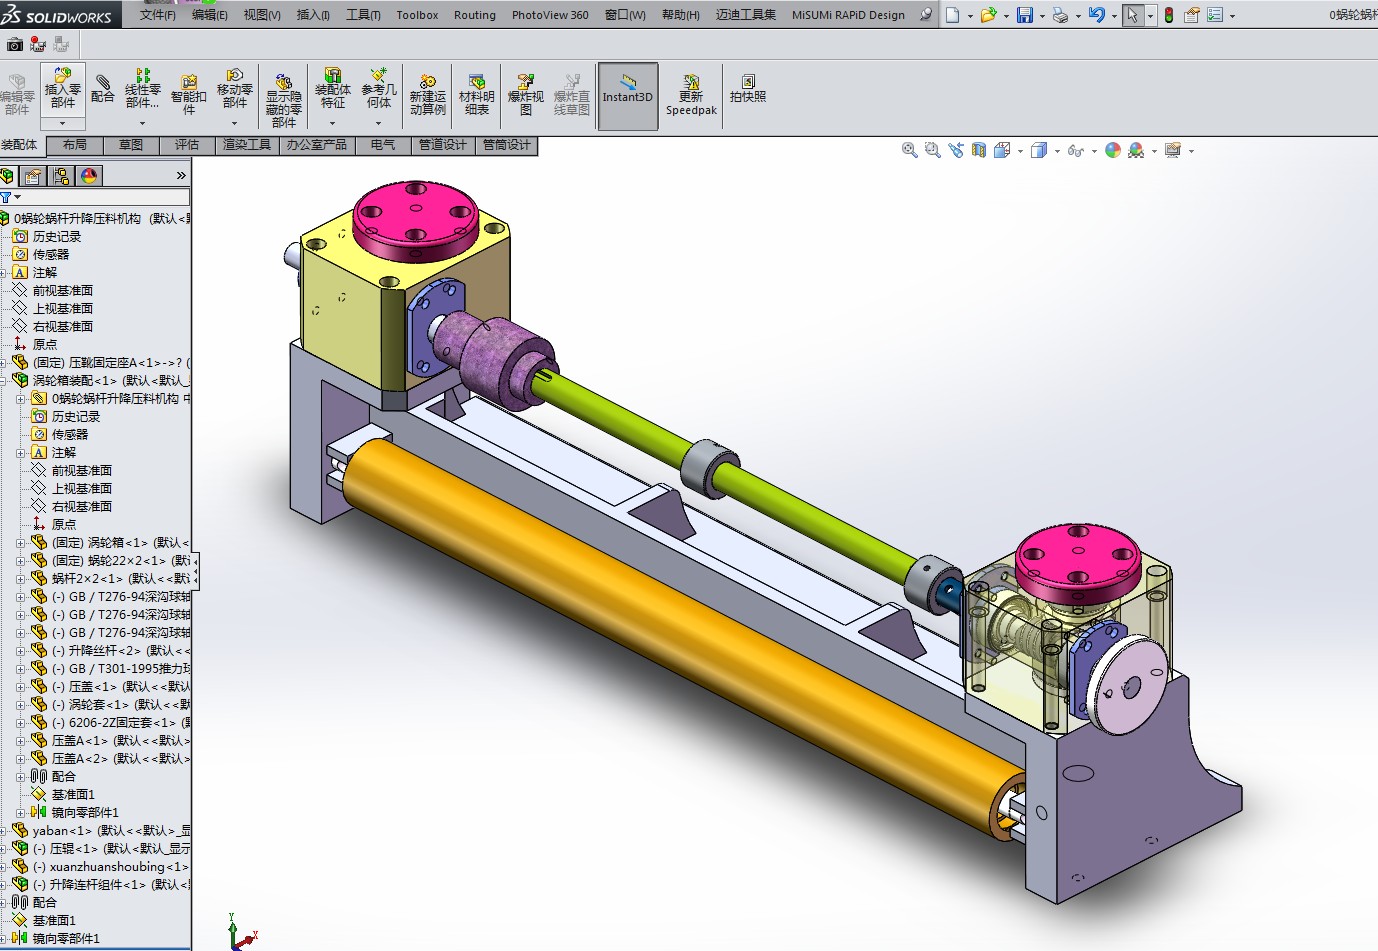Switch to the 渲染工具 tab
Screen dimensions: 1378x951
(247, 145)
